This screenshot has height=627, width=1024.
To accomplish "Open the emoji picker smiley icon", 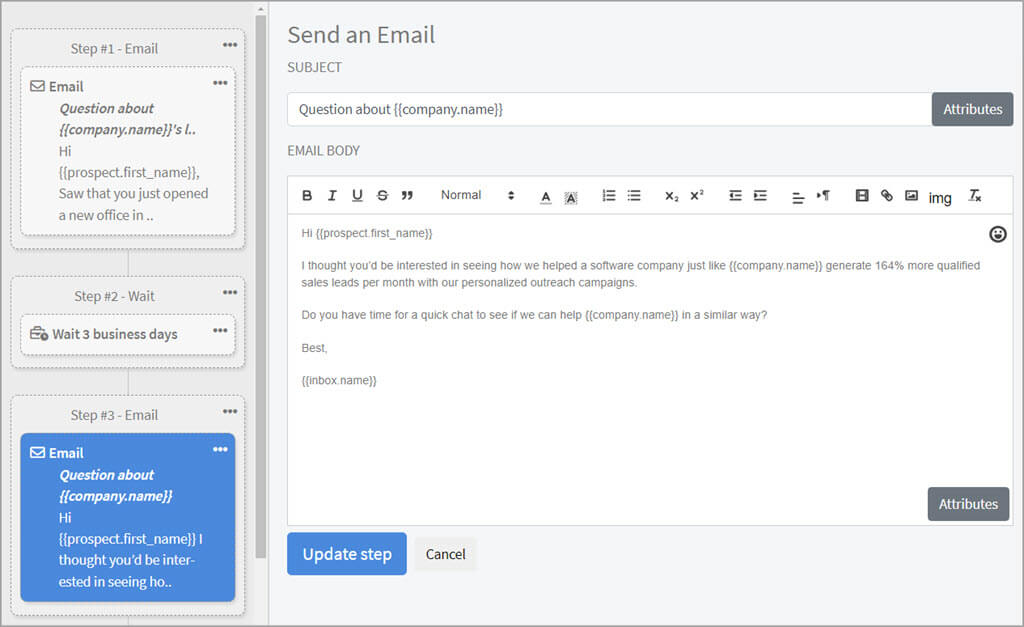I will click(997, 234).
